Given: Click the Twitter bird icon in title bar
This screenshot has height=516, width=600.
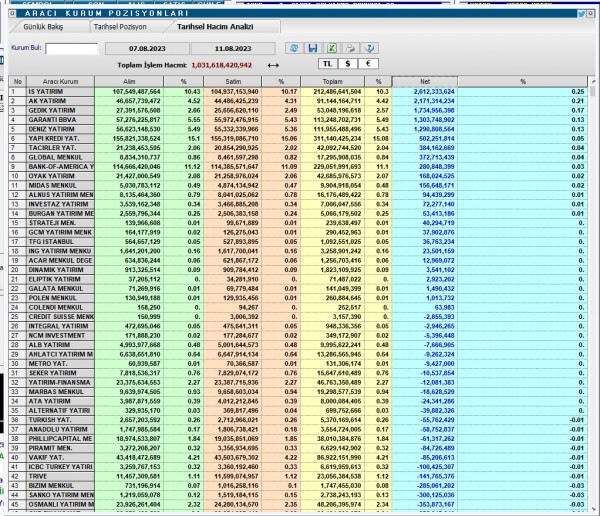Looking at the screenshot, I should pyautogui.click(x=581, y=13).
